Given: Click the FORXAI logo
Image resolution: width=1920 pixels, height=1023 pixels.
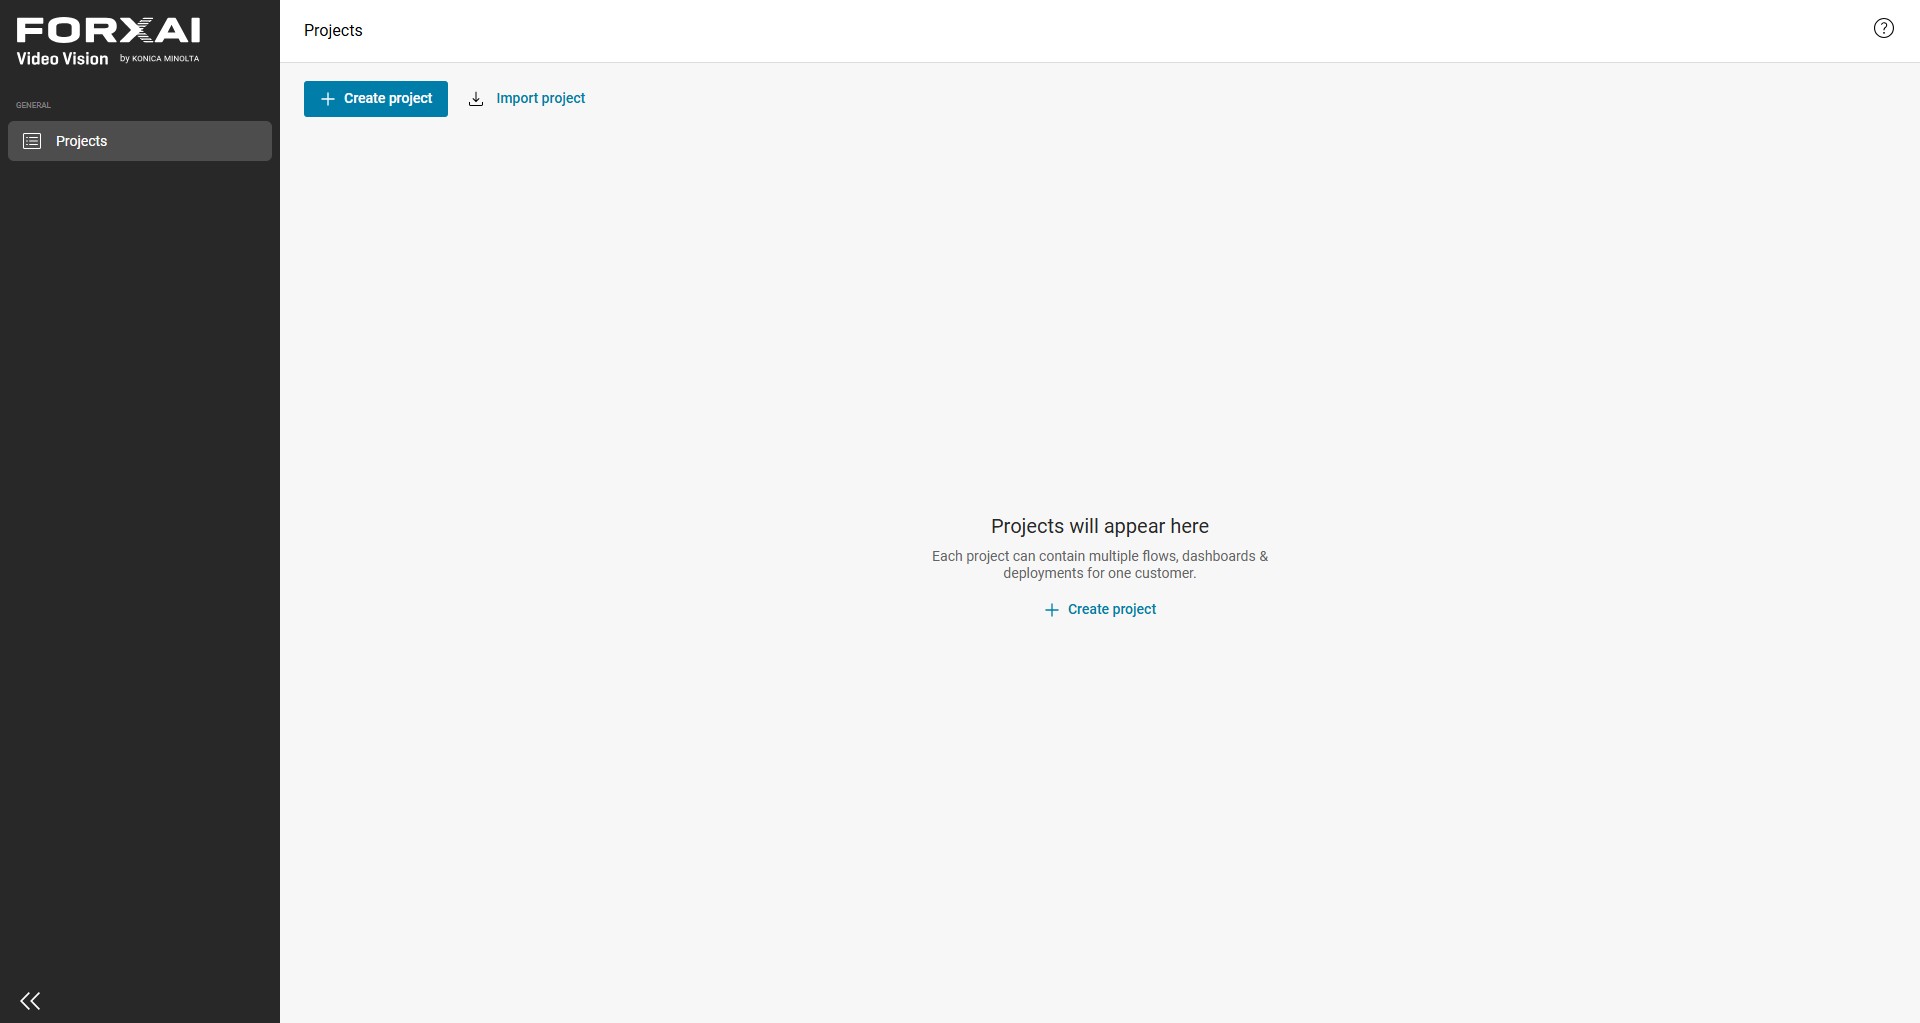Looking at the screenshot, I should 108,31.
